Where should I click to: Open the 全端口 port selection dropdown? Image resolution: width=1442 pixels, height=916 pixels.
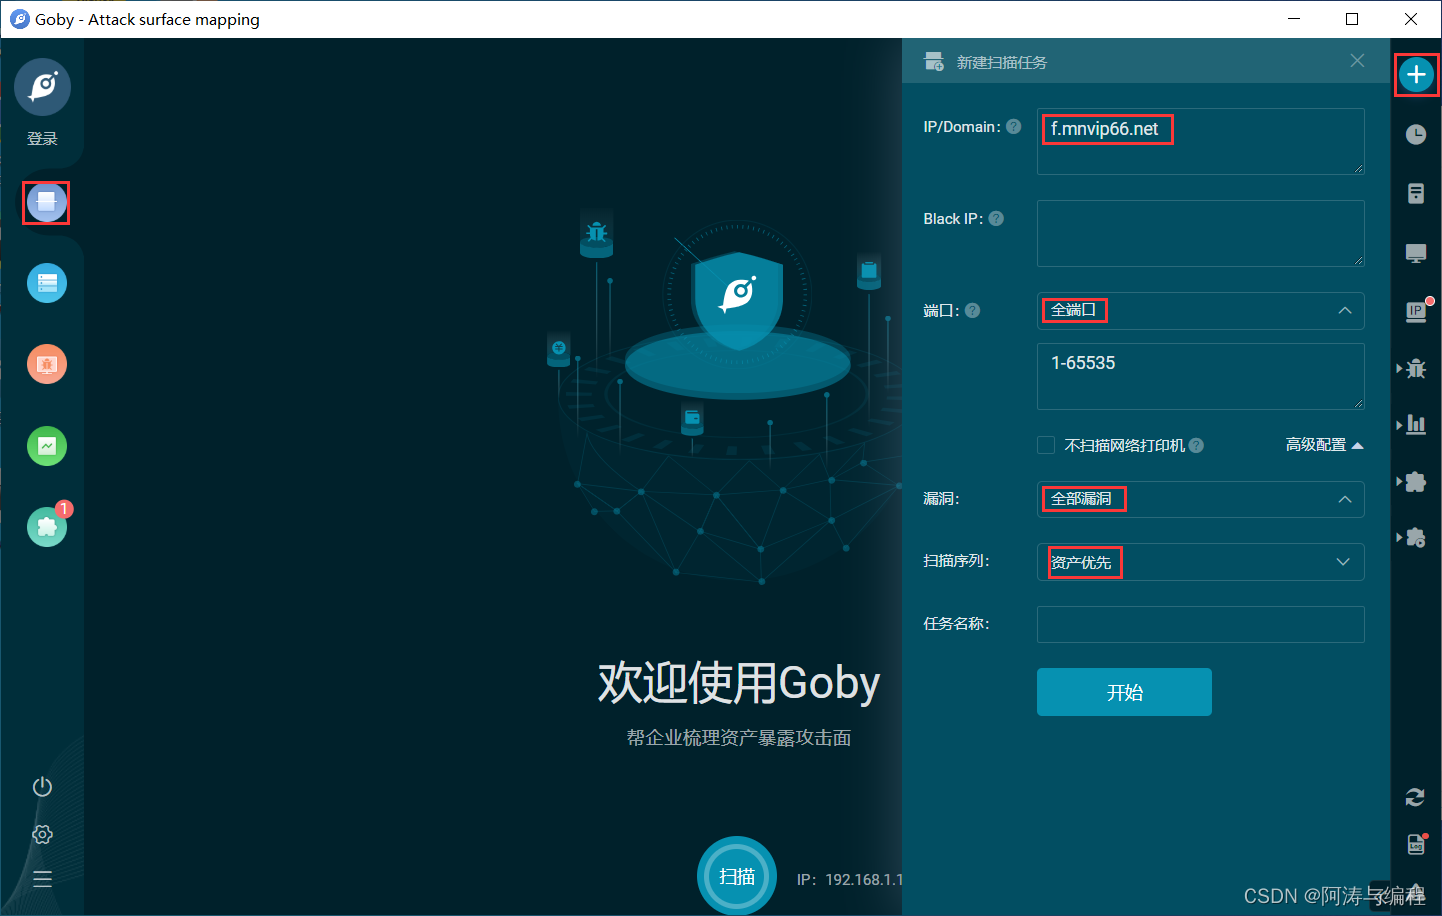(x=1200, y=311)
